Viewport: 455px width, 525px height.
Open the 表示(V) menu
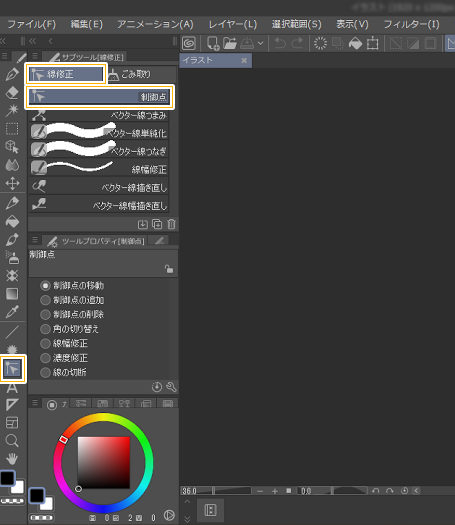pos(352,24)
